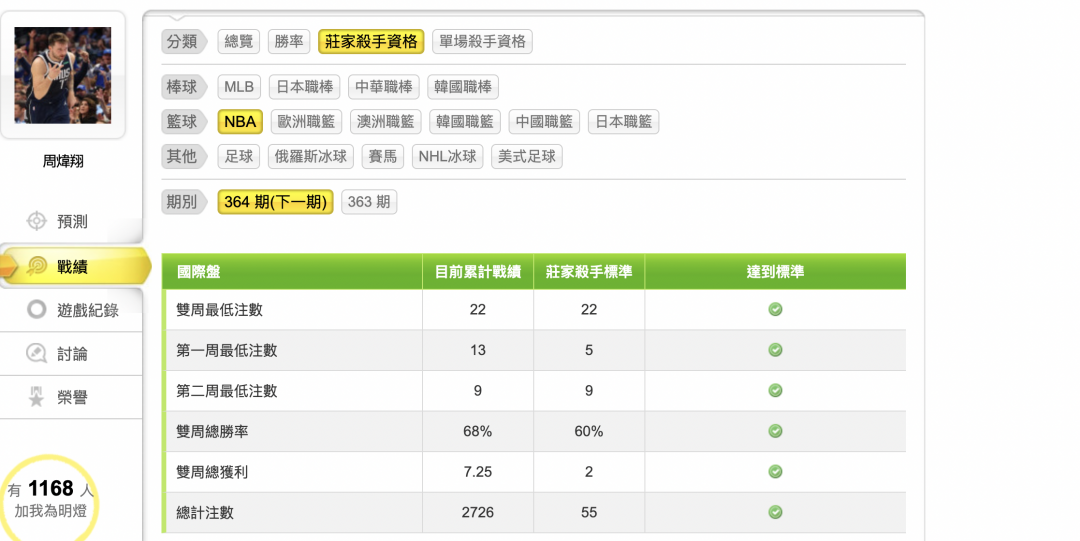The image size is (1080, 541).
Task: Choose the NBA league filter
Action: click(x=240, y=122)
